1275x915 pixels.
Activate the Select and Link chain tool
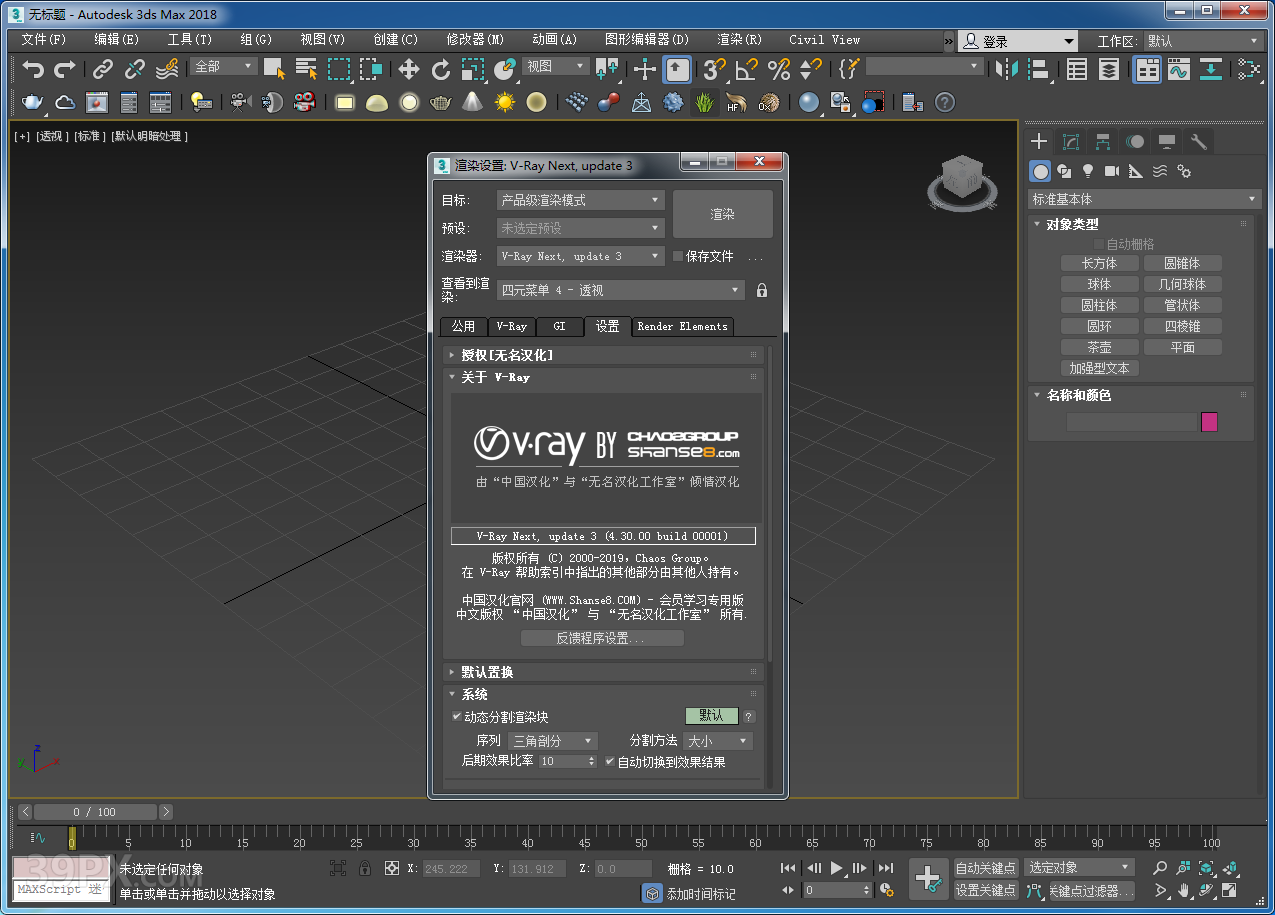(x=103, y=69)
